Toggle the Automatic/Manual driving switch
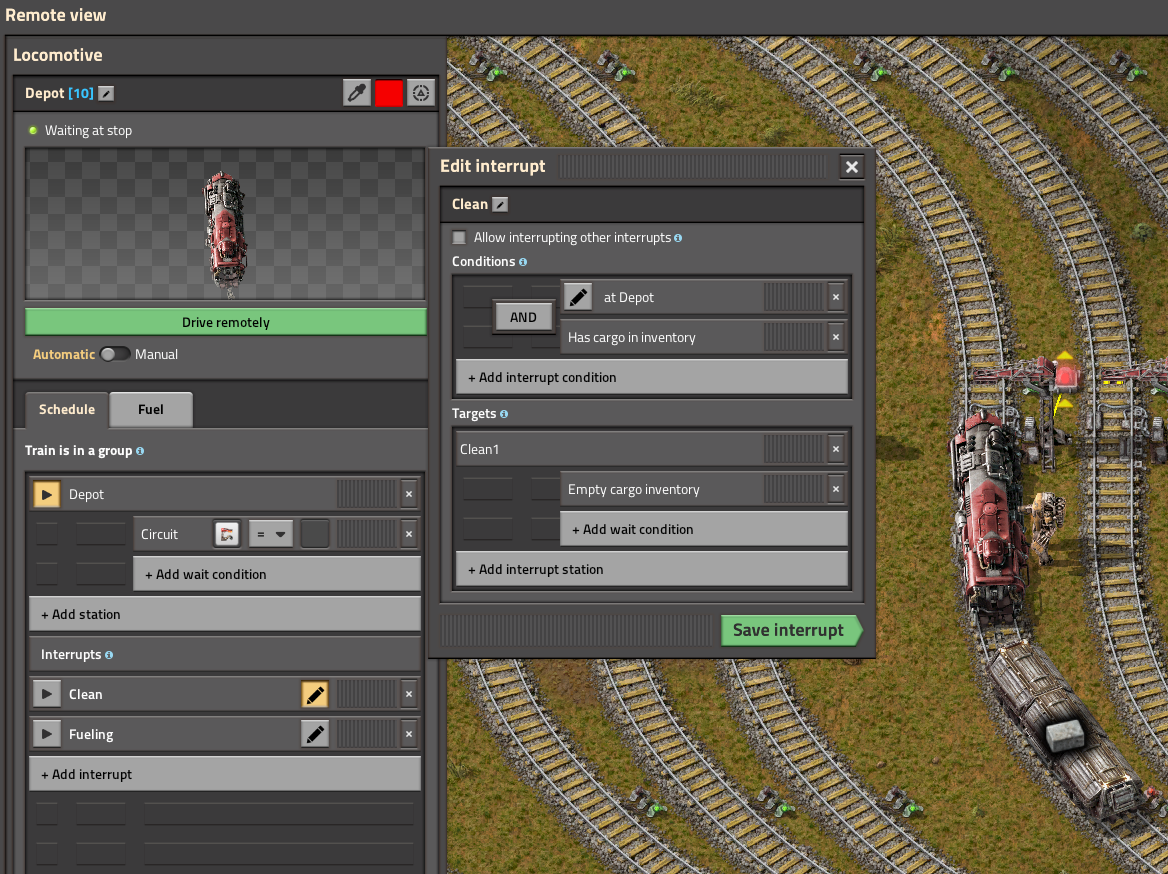The width and height of the screenshot is (1168, 874). click(115, 354)
